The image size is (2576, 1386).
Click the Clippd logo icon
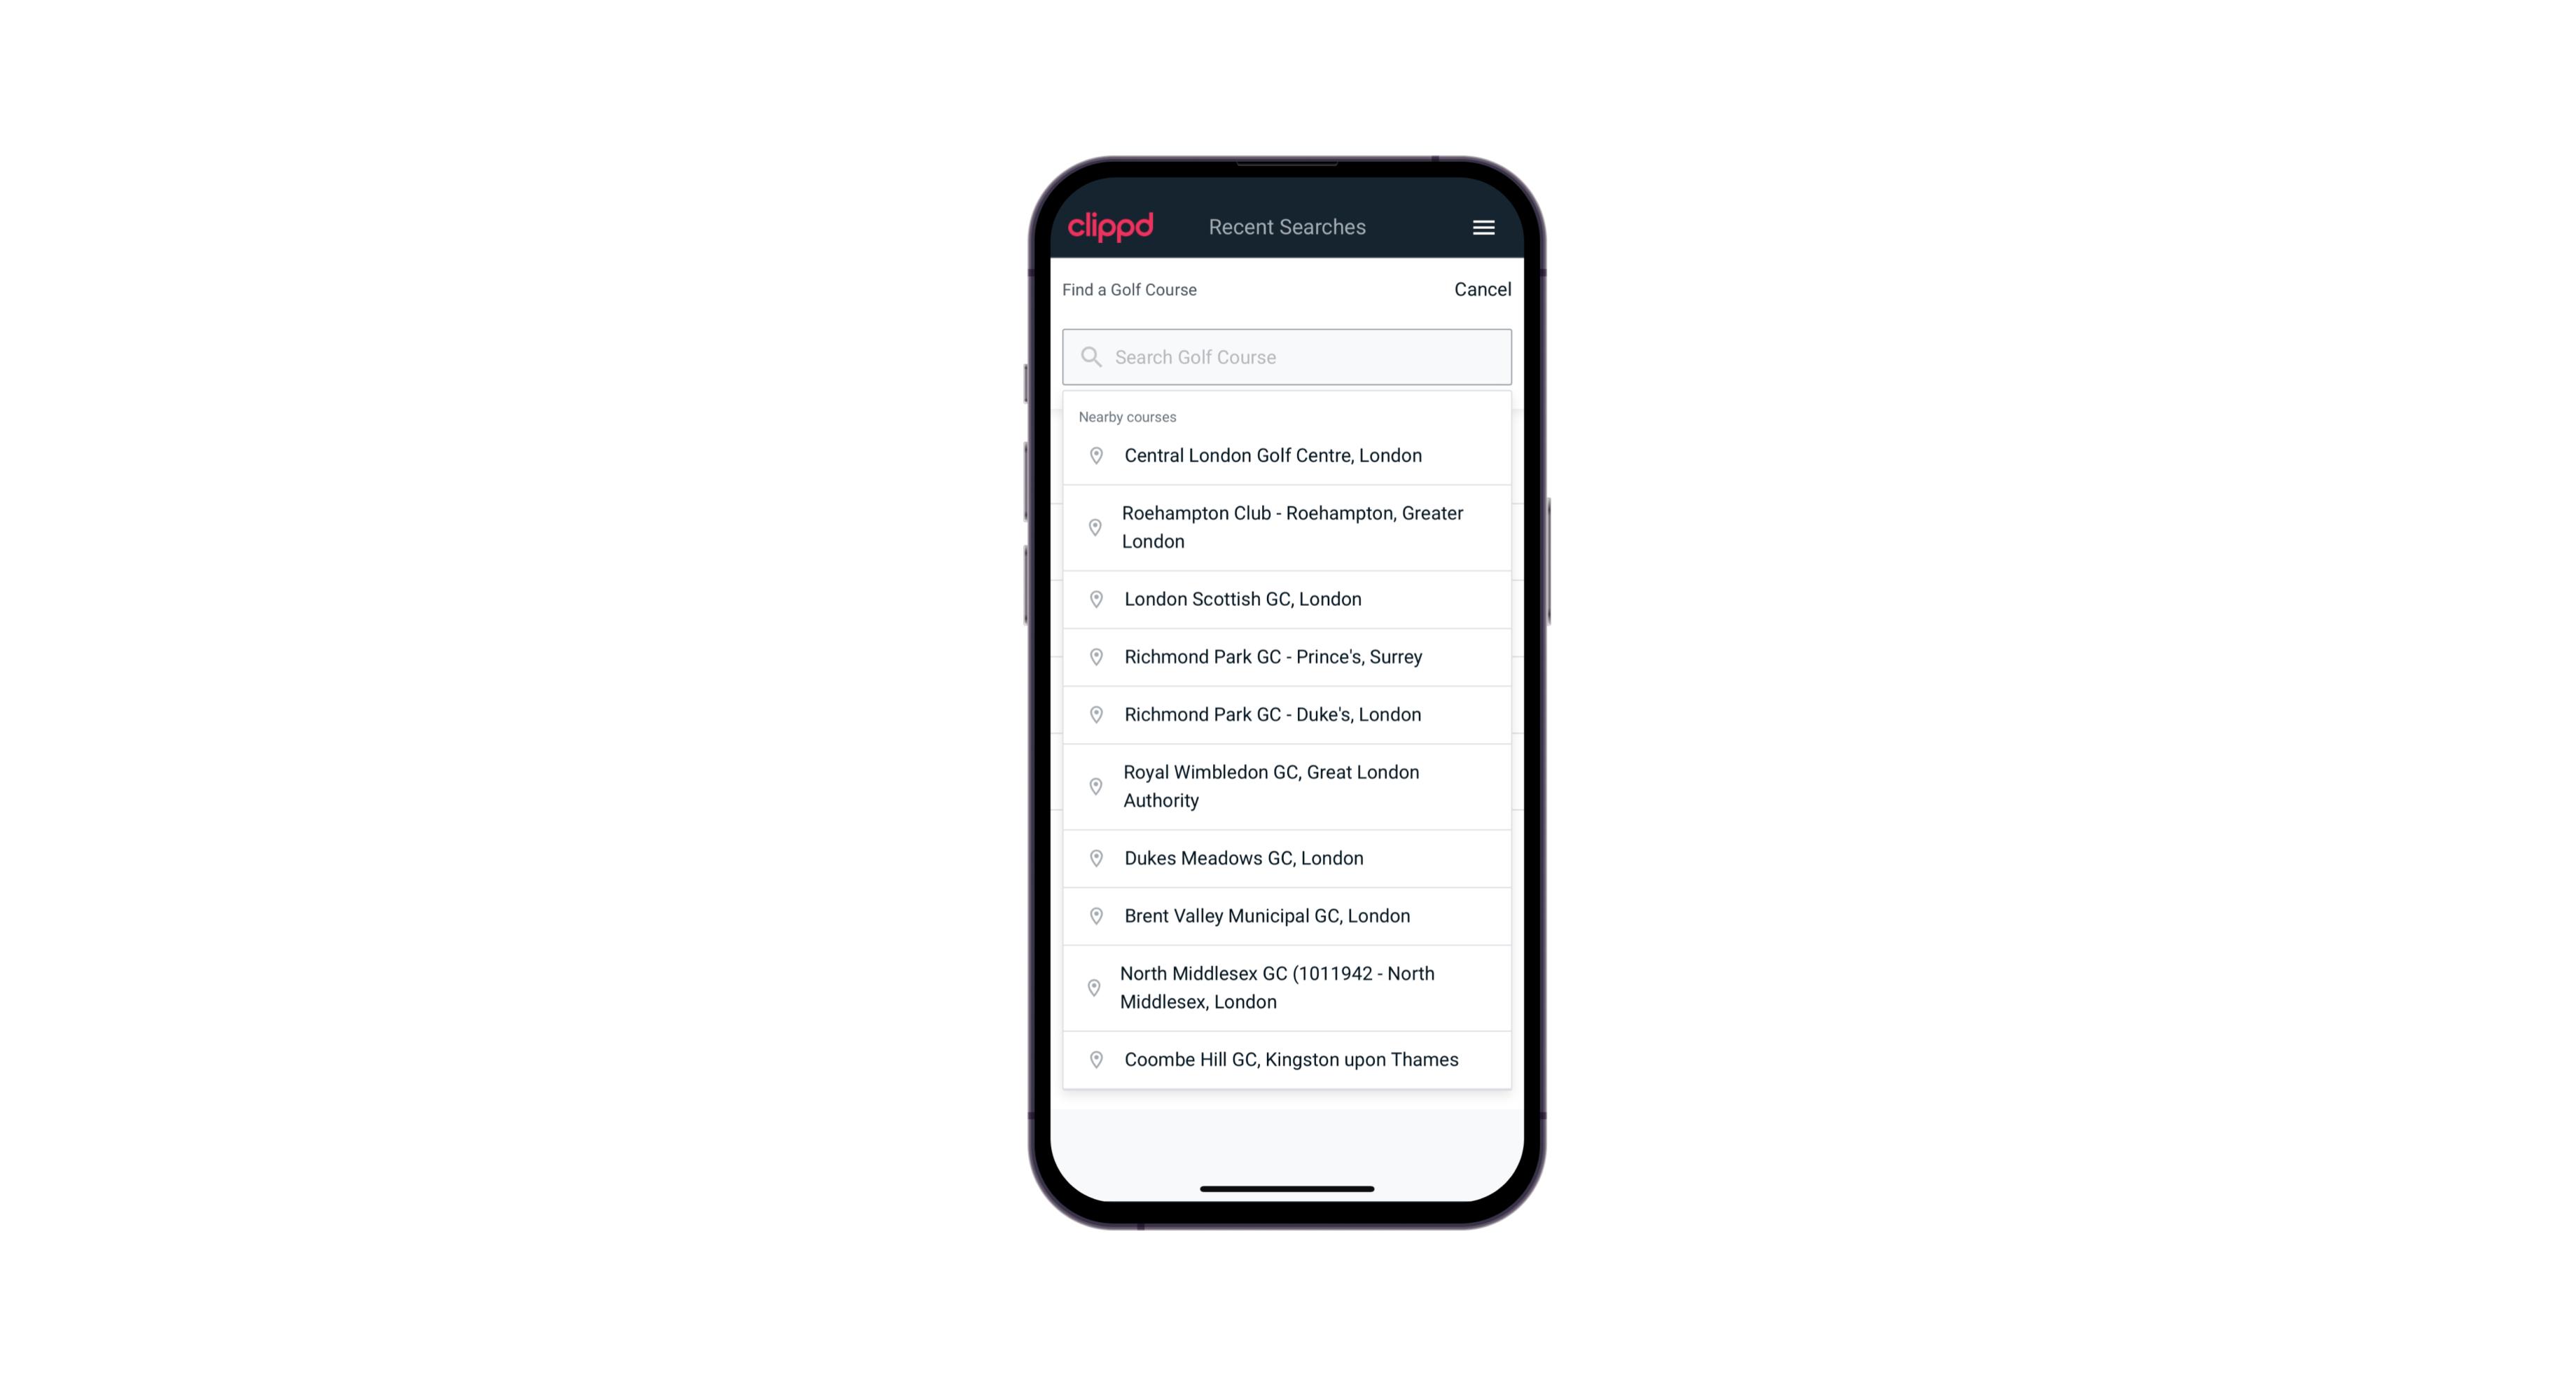pos(1111,227)
